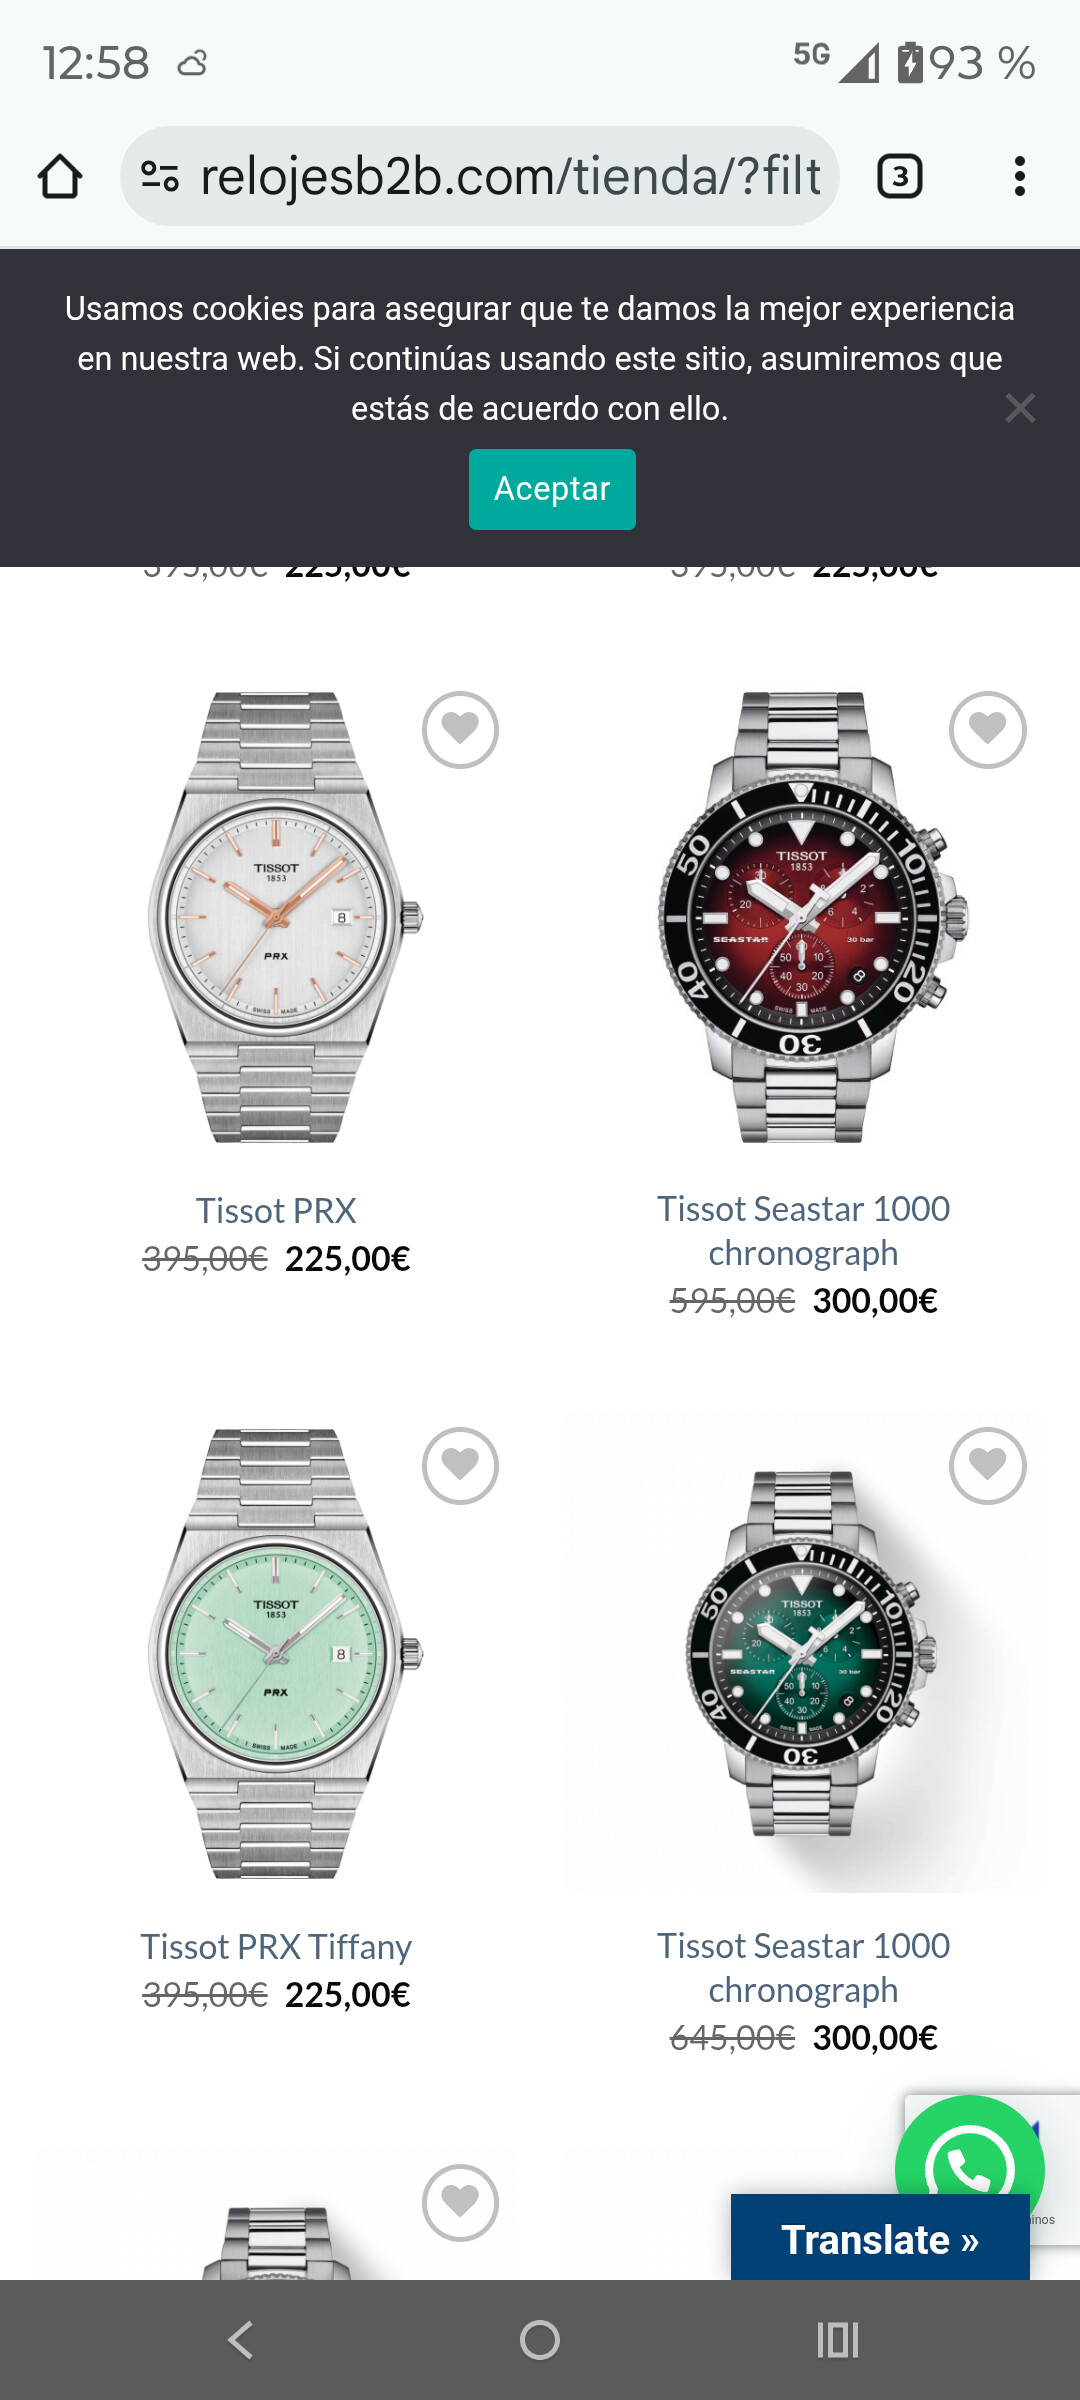Open the tab switcher showing 3 tabs
The width and height of the screenshot is (1080, 2400).
click(899, 177)
